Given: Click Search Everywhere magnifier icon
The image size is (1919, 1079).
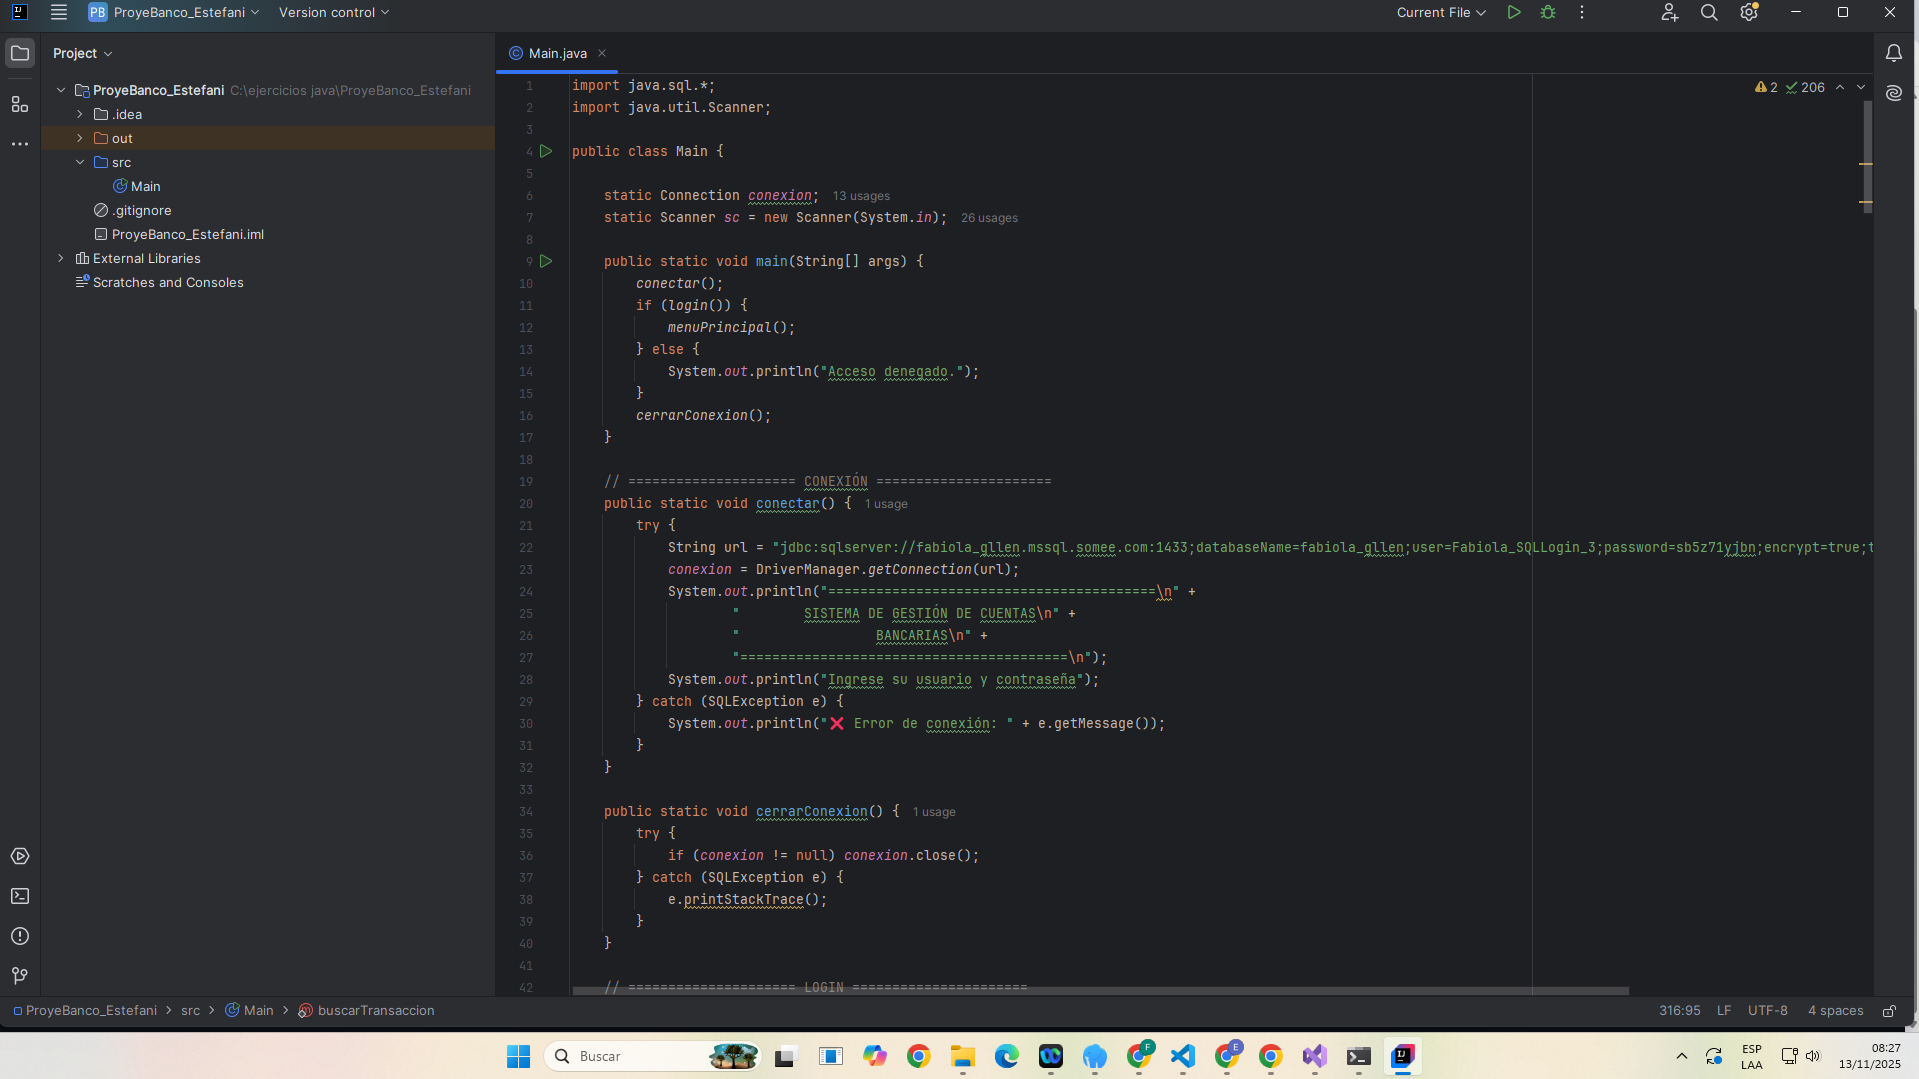Looking at the screenshot, I should (1709, 13).
